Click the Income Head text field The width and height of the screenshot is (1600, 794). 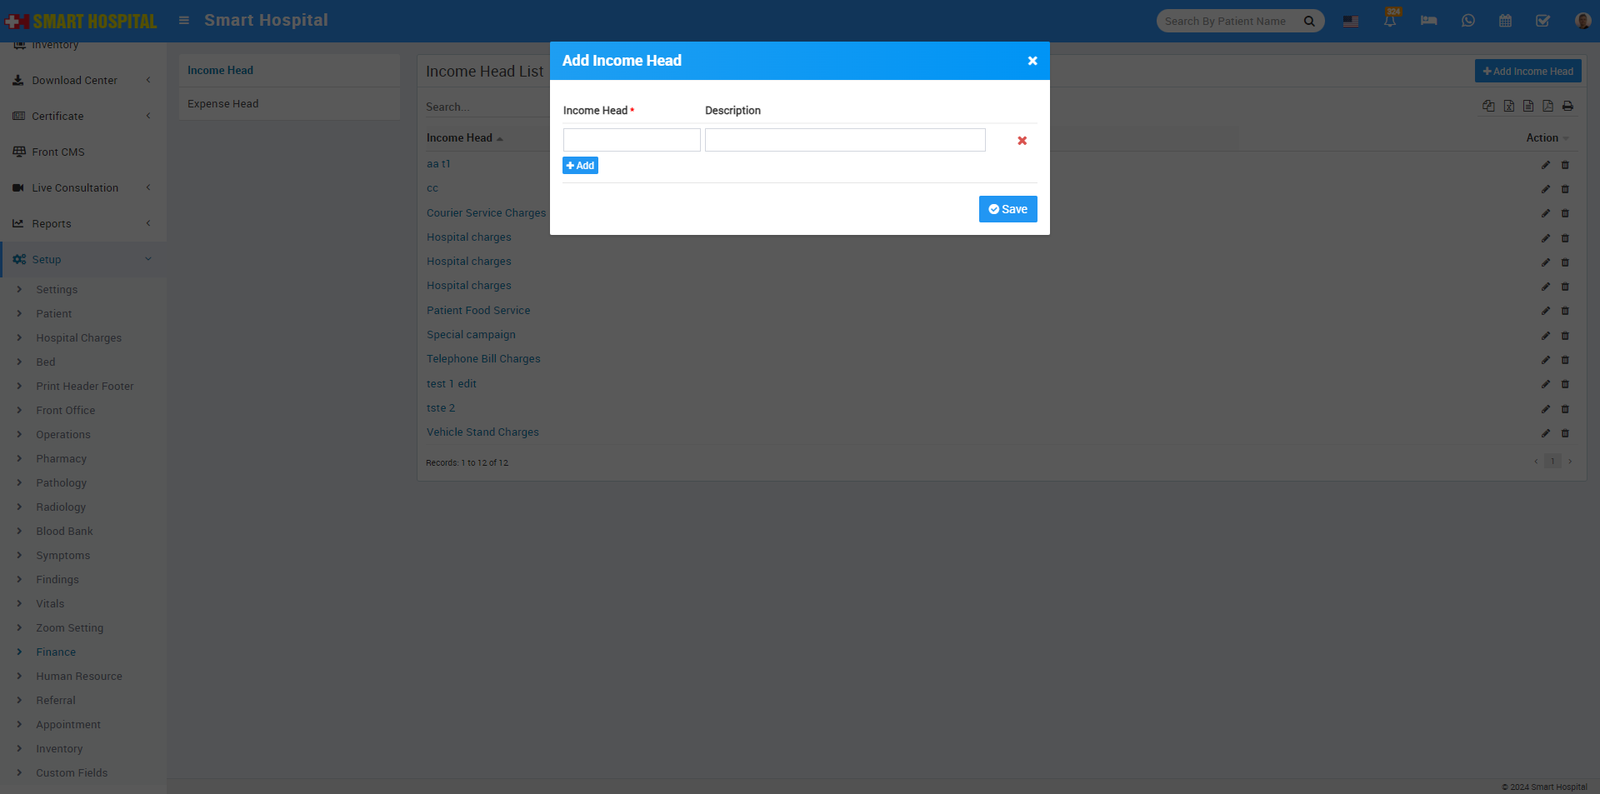coord(631,140)
